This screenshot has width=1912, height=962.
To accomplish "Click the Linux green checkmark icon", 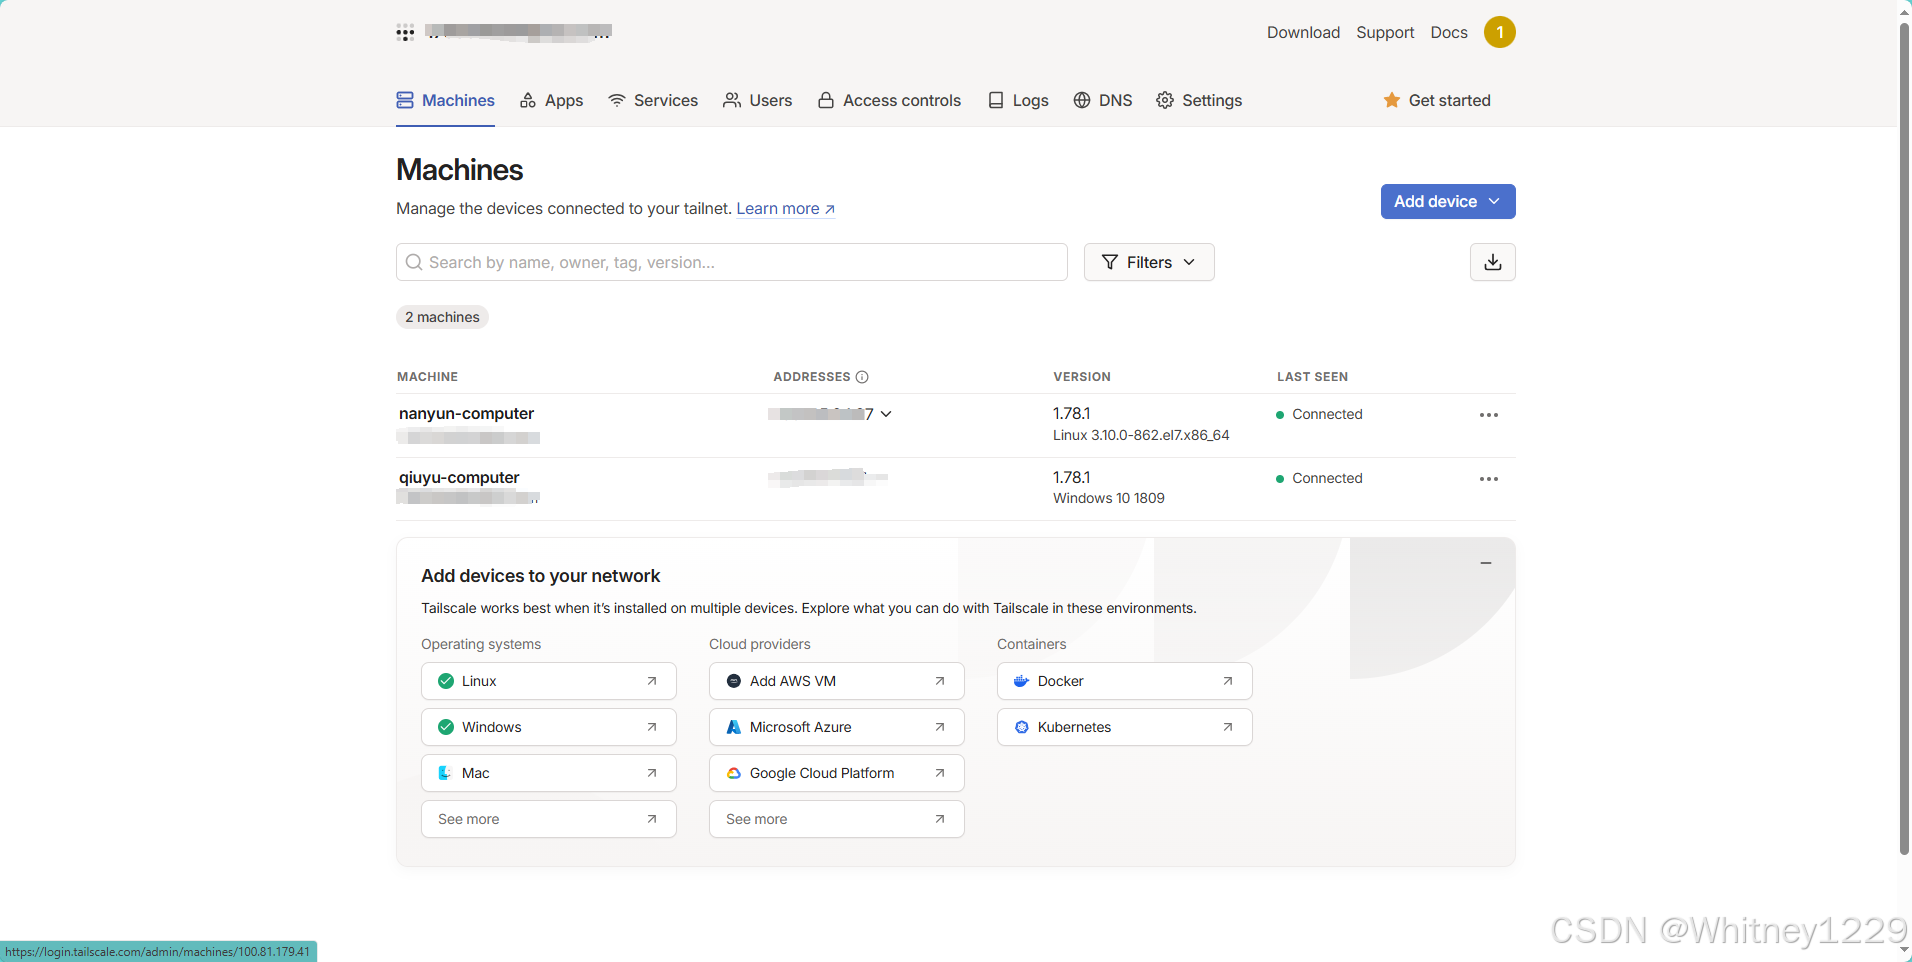I will tap(446, 681).
